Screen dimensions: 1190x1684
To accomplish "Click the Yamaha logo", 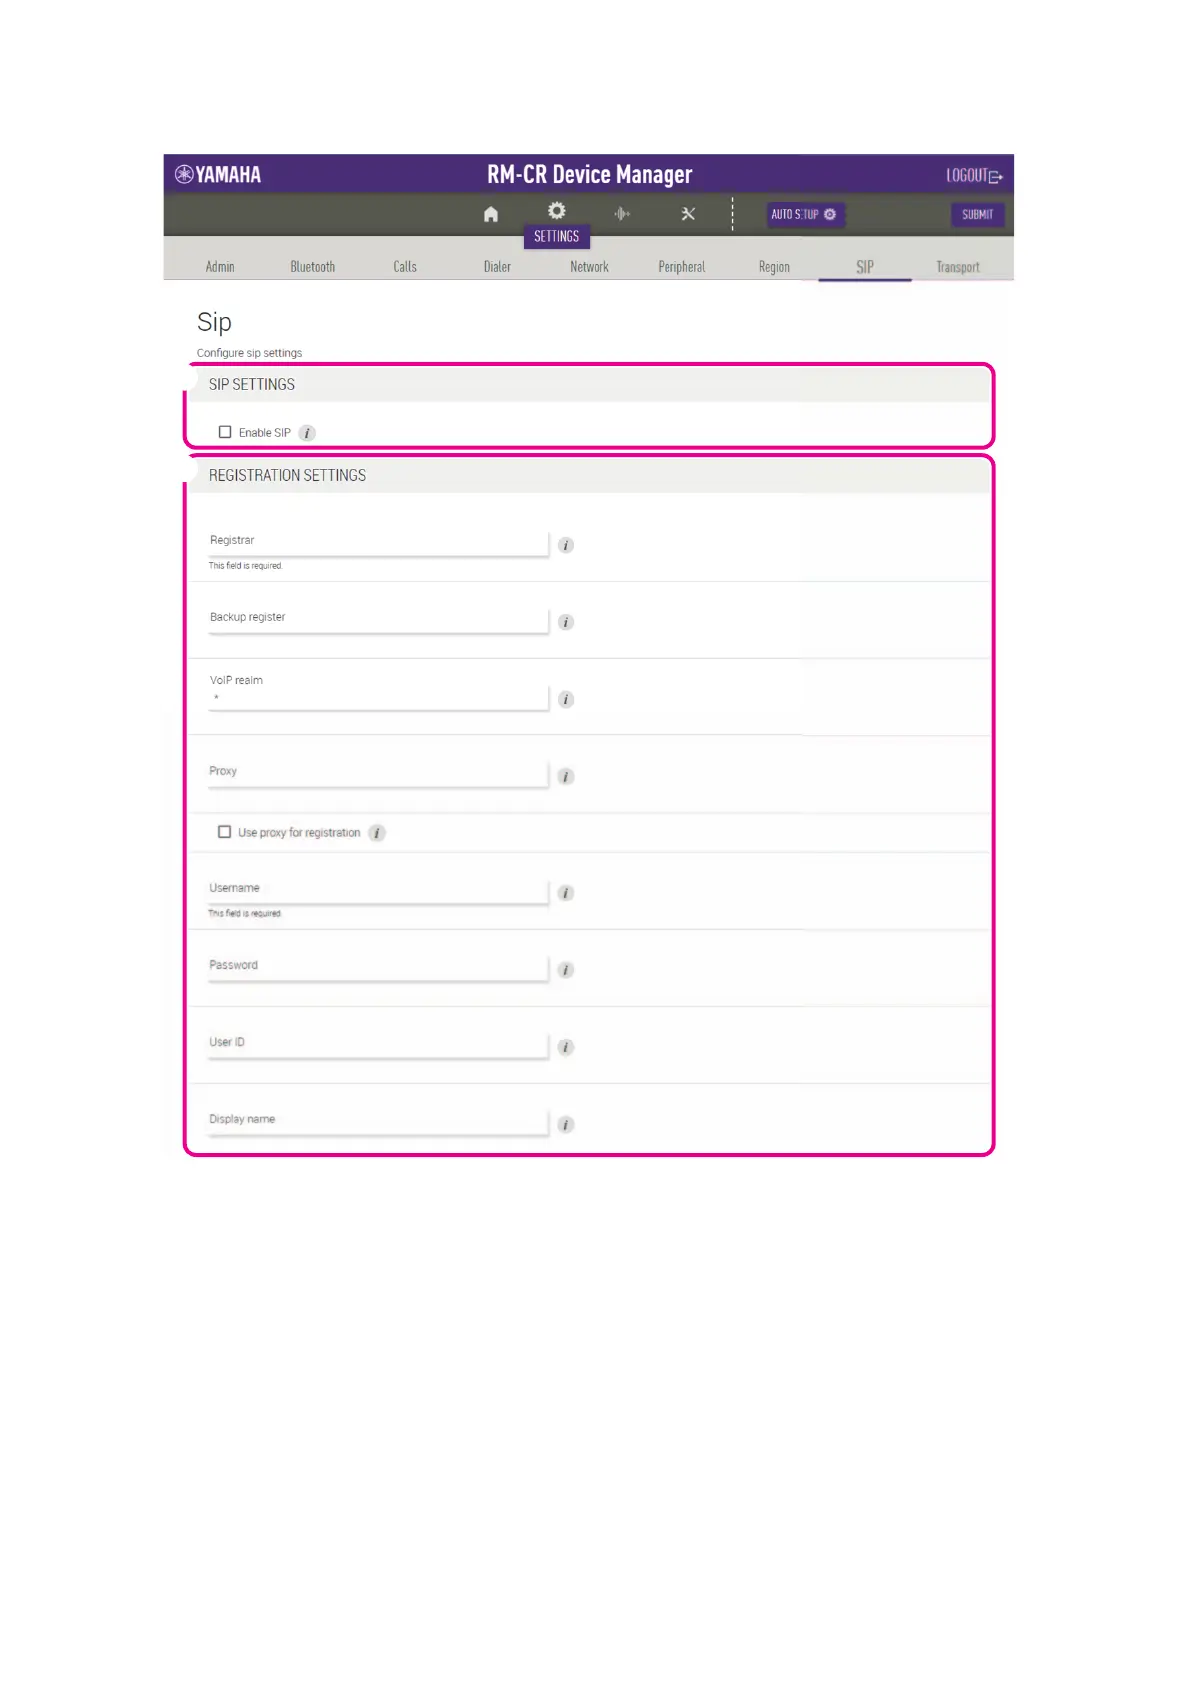I will click(218, 174).
